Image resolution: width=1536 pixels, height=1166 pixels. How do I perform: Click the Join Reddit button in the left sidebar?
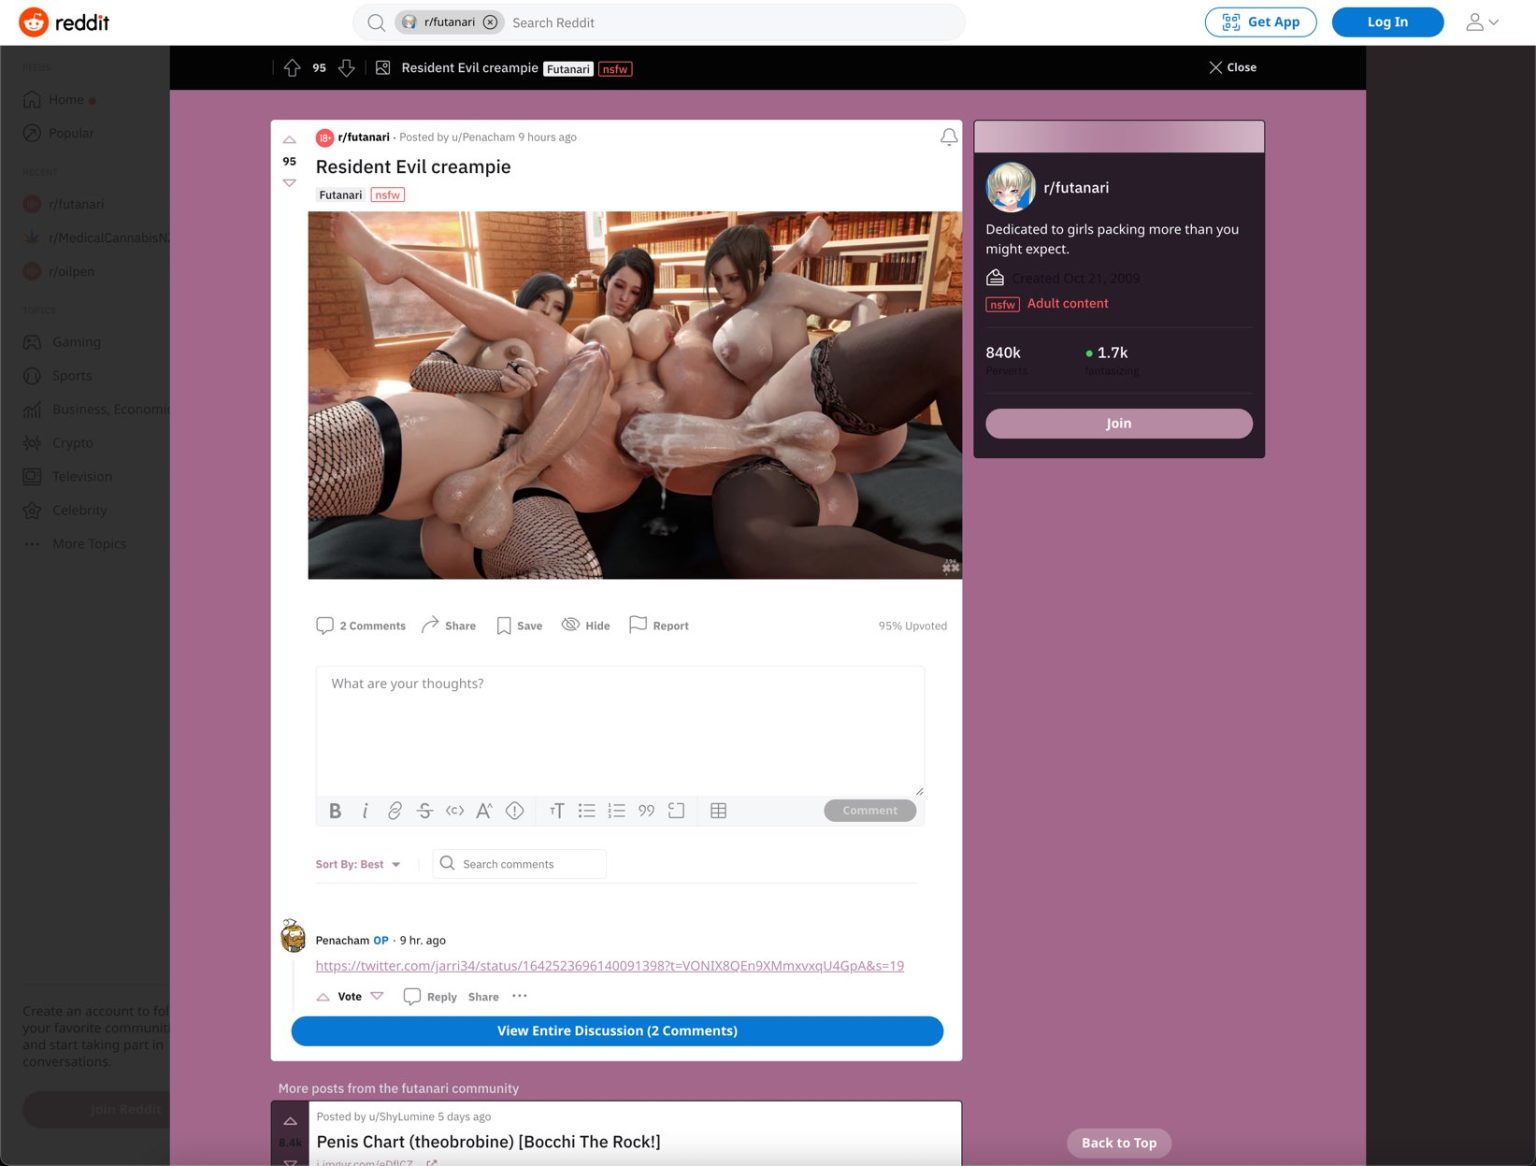click(x=96, y=1110)
